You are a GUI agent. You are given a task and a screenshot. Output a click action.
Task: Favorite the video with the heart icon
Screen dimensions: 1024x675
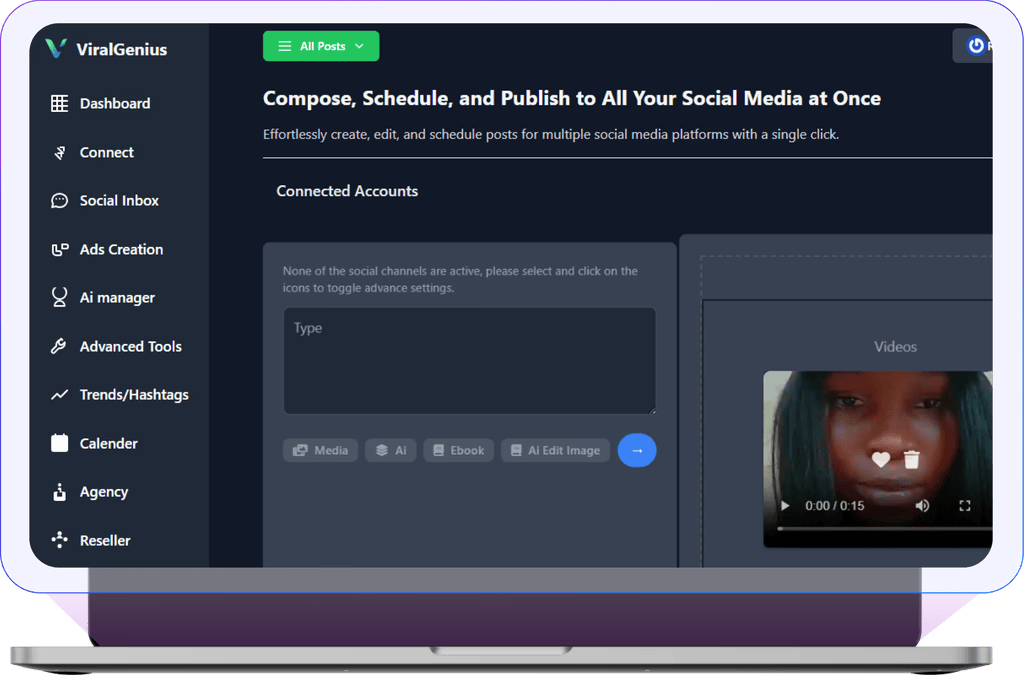(x=879, y=459)
